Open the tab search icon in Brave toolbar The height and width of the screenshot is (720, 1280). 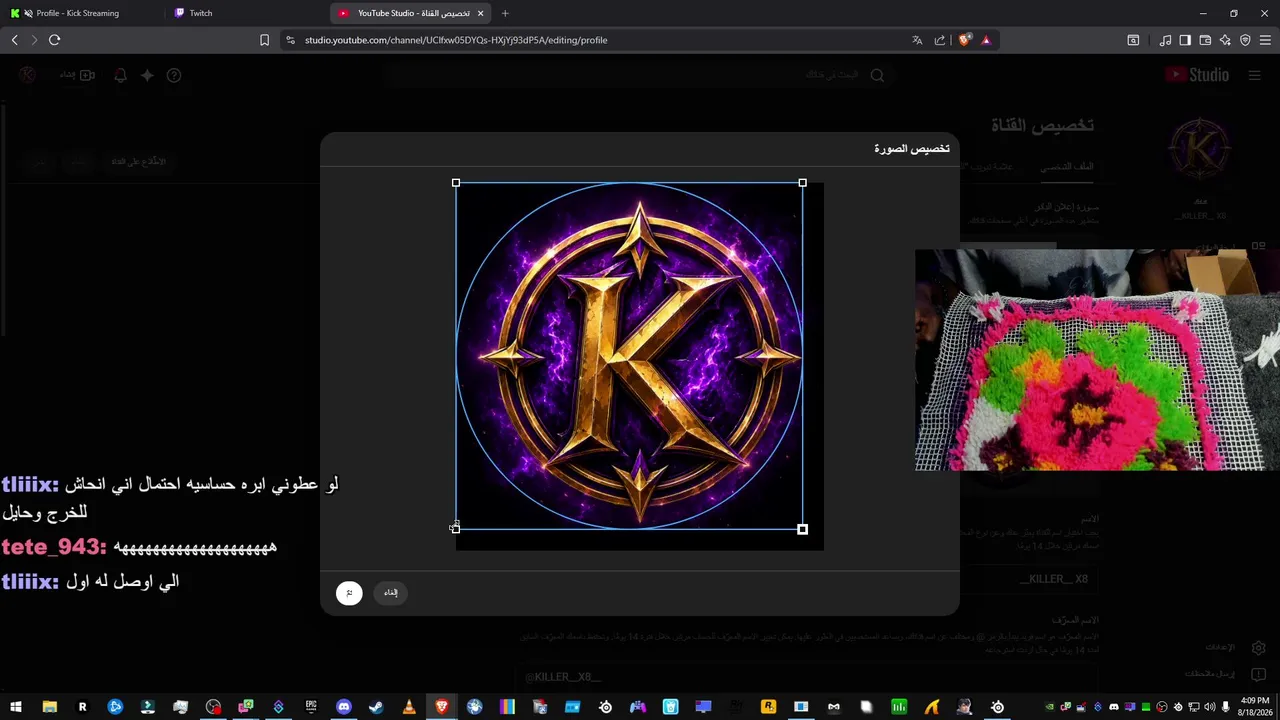(1133, 40)
